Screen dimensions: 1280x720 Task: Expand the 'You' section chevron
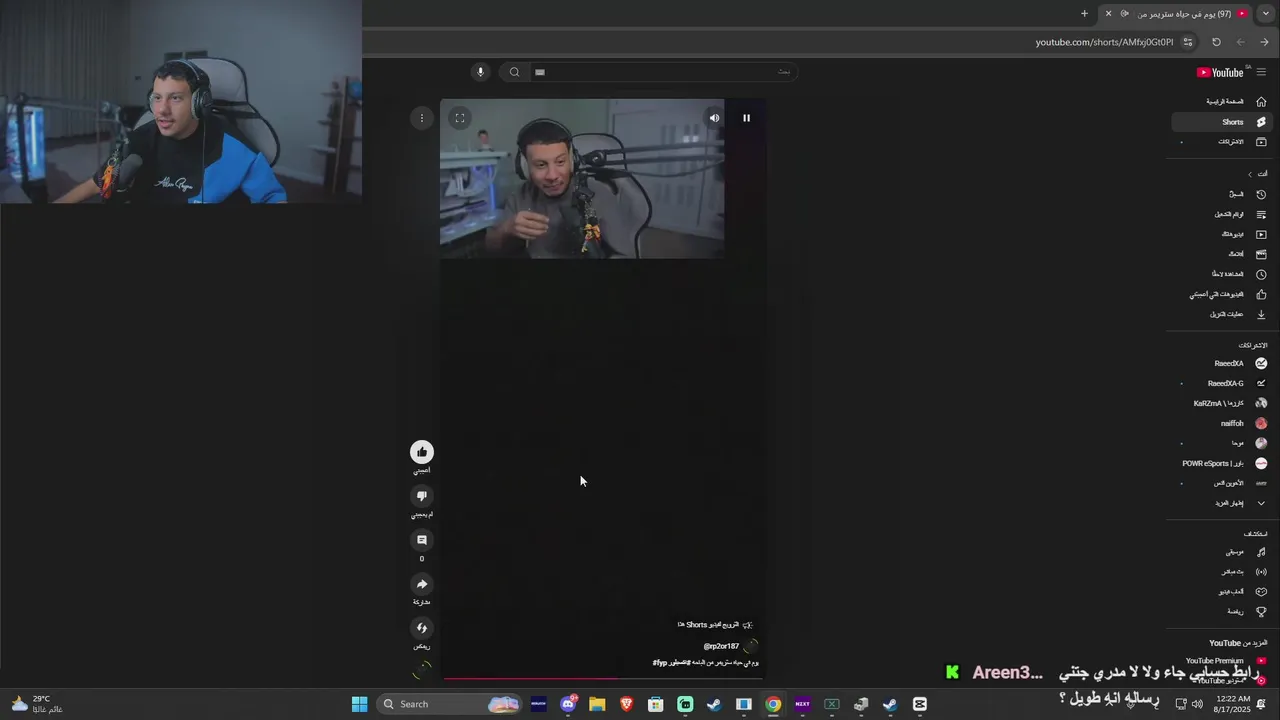pyautogui.click(x=1250, y=174)
